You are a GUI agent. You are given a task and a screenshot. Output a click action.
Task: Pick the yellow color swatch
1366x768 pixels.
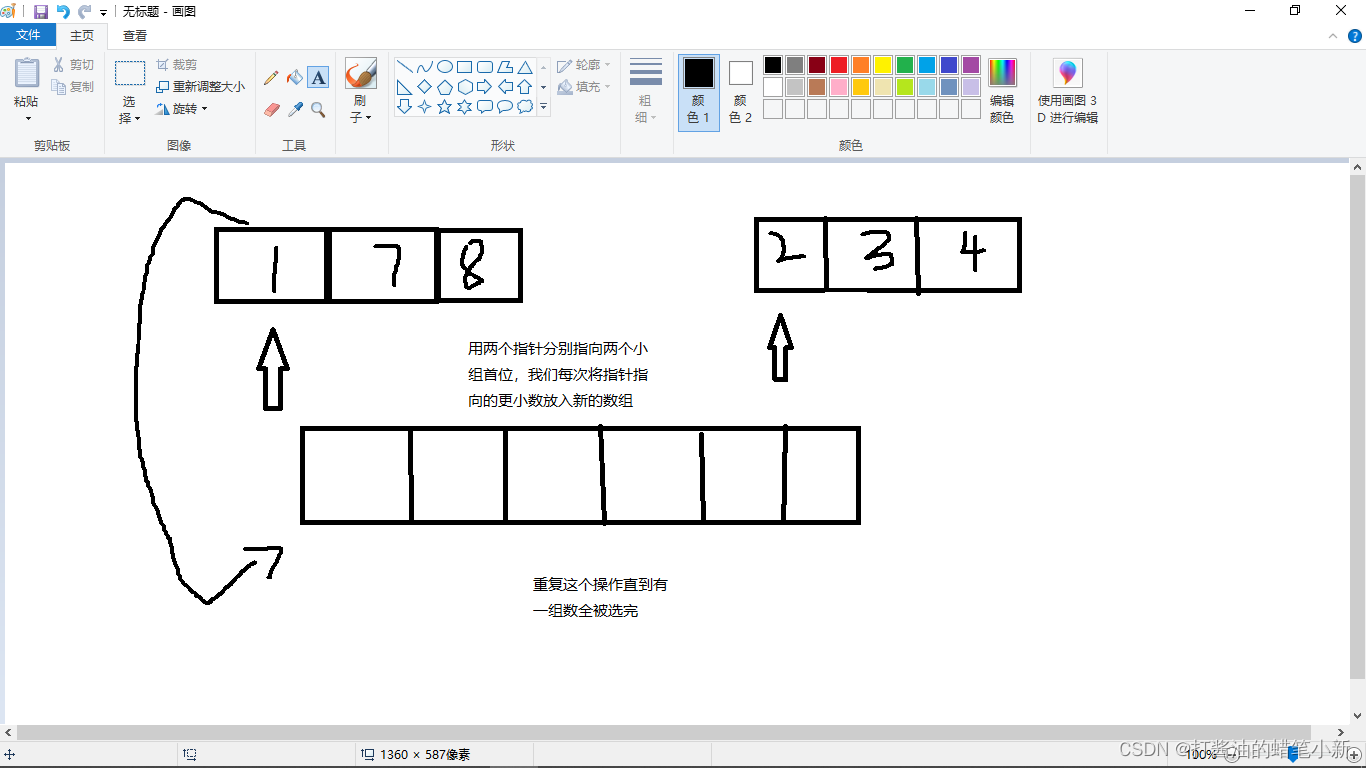883,65
